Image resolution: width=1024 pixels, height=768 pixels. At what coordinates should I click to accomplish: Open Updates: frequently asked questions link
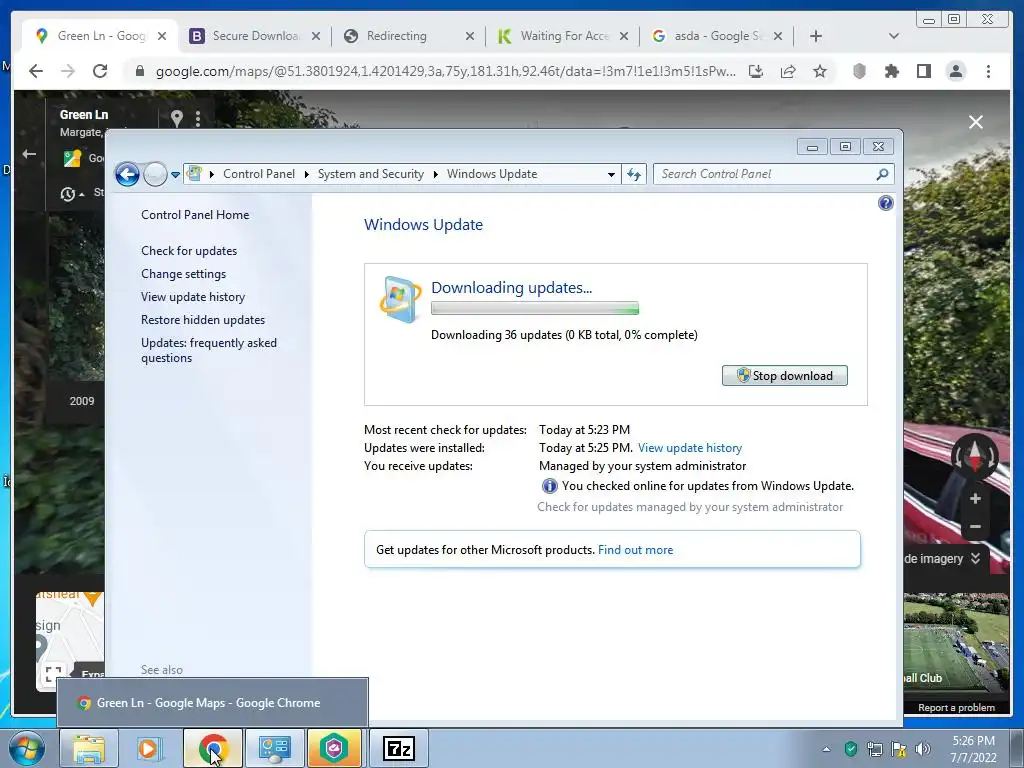pos(208,350)
